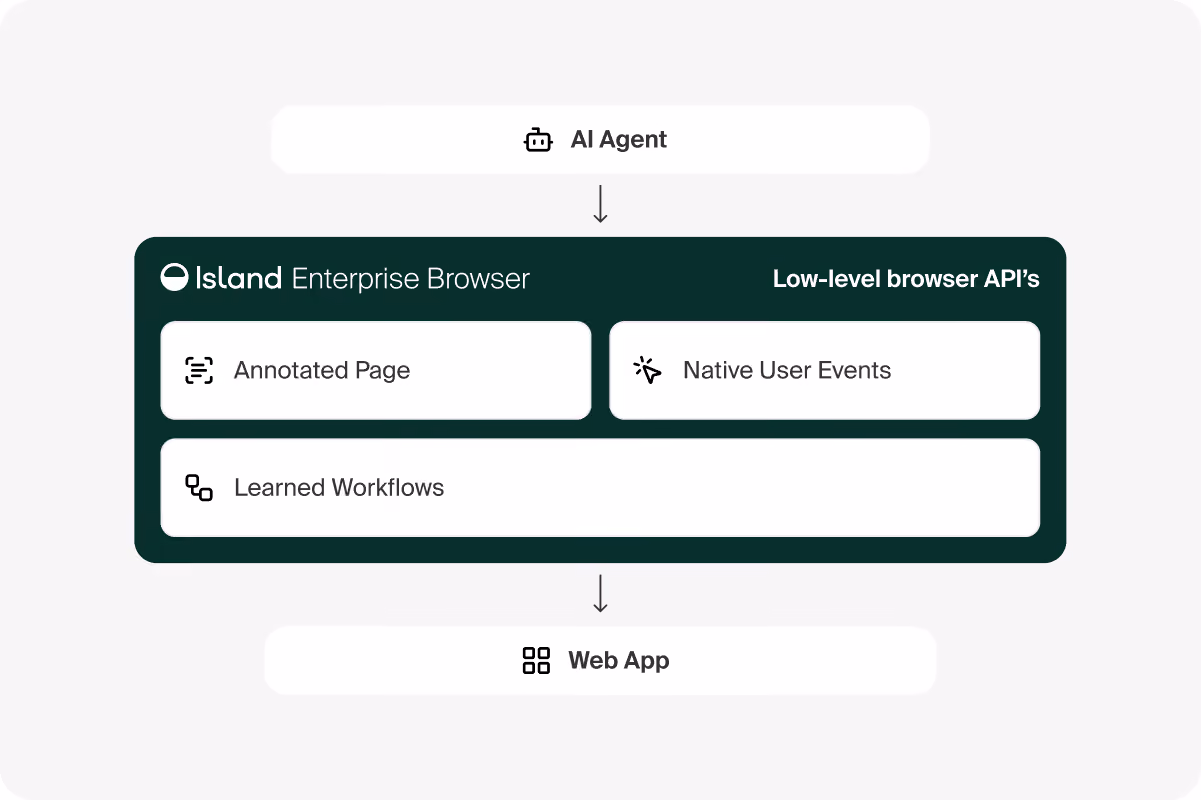Viewport: 1201px width, 800px height.
Task: Select the AI Agent box
Action: 600,140
